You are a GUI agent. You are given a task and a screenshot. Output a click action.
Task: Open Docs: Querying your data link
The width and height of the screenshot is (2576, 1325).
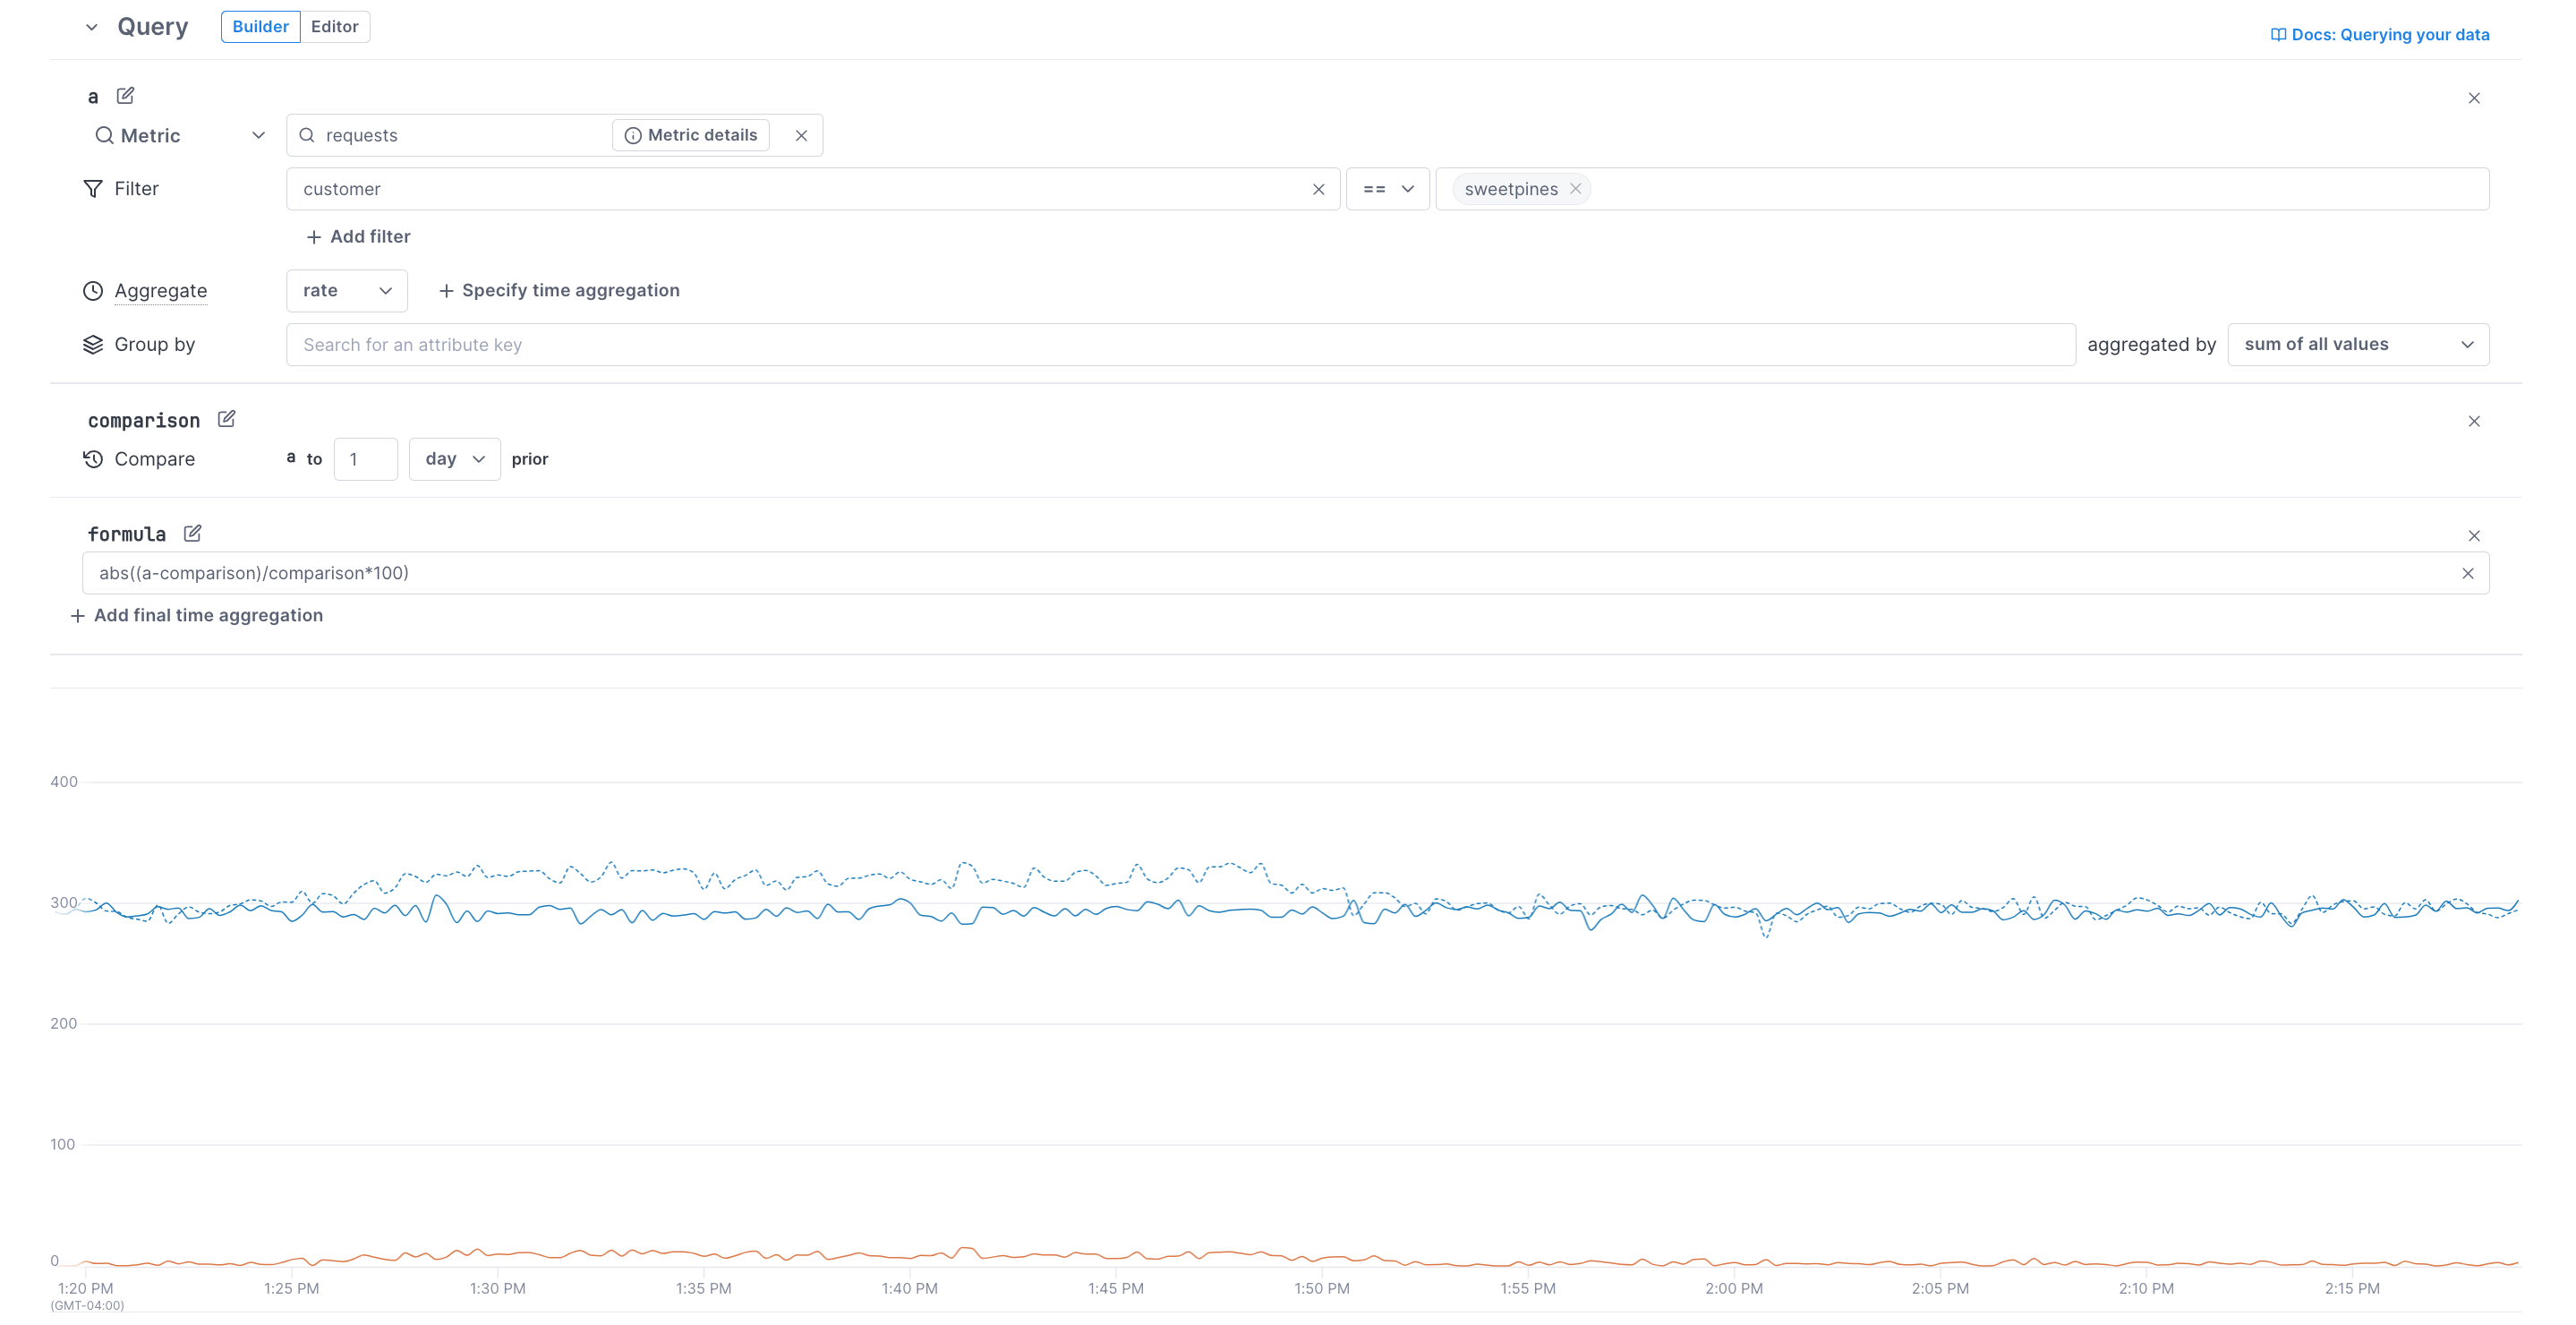point(2379,34)
